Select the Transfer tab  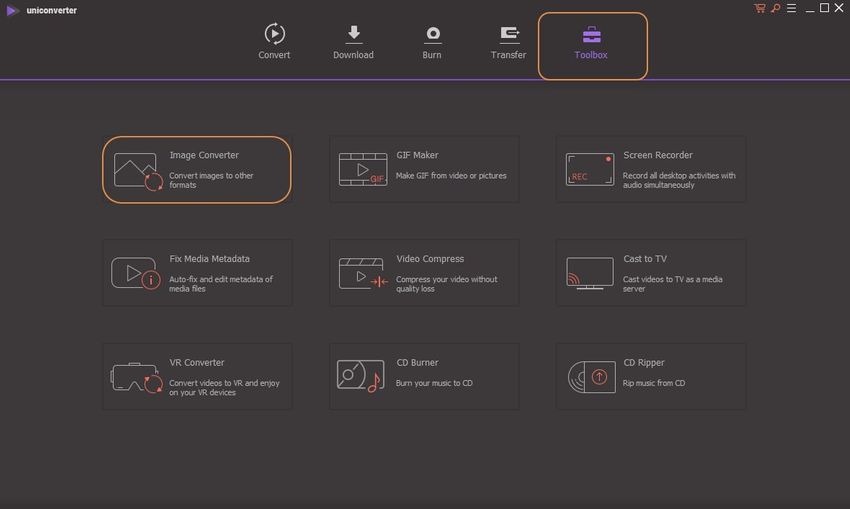(508, 42)
